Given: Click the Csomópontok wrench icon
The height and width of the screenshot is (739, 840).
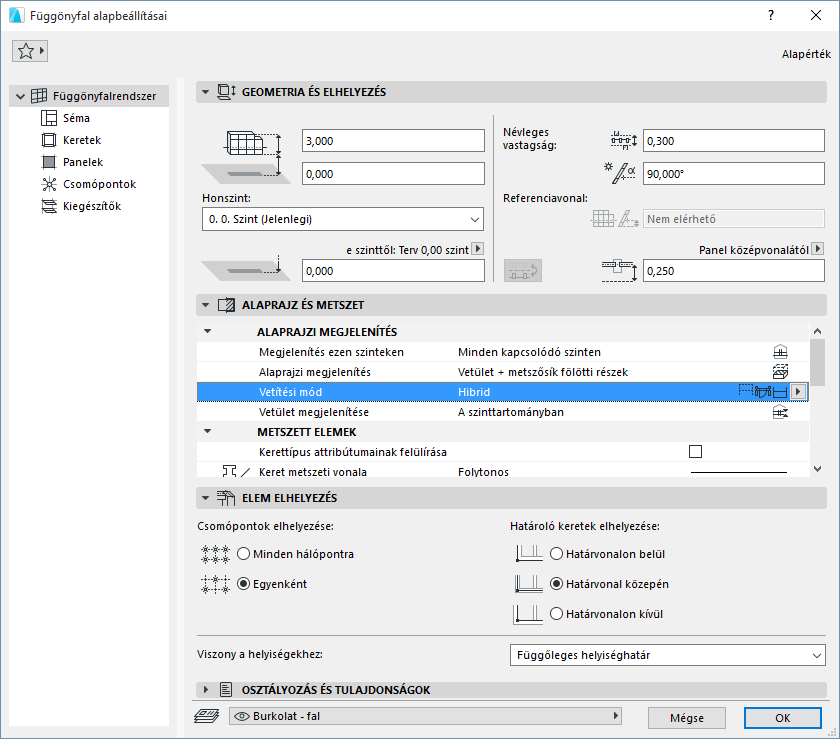Looking at the screenshot, I should (48, 183).
